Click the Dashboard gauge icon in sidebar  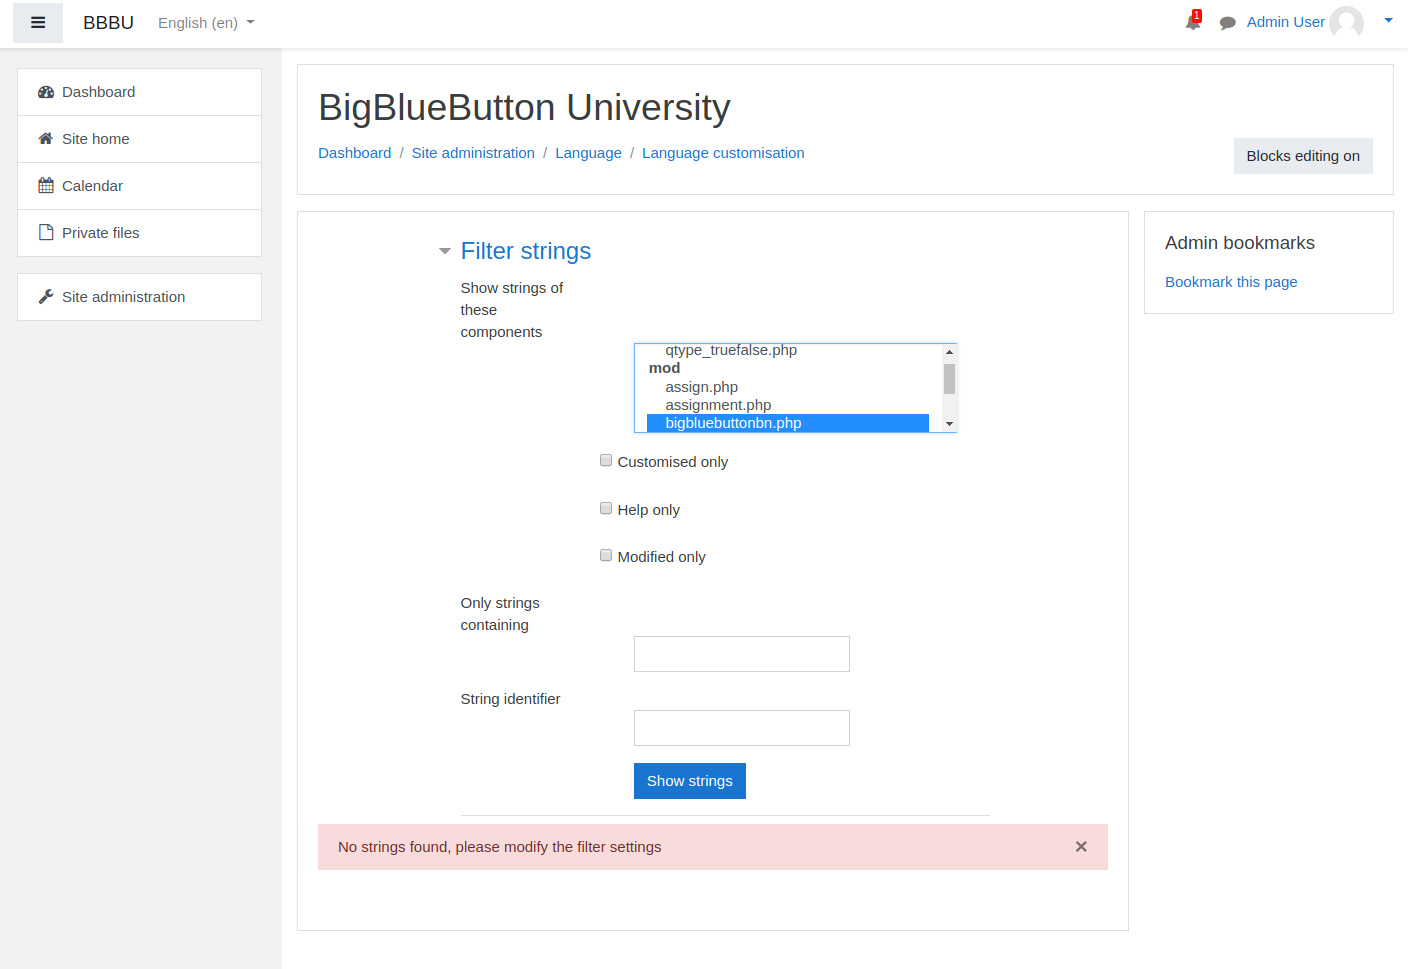tap(46, 92)
